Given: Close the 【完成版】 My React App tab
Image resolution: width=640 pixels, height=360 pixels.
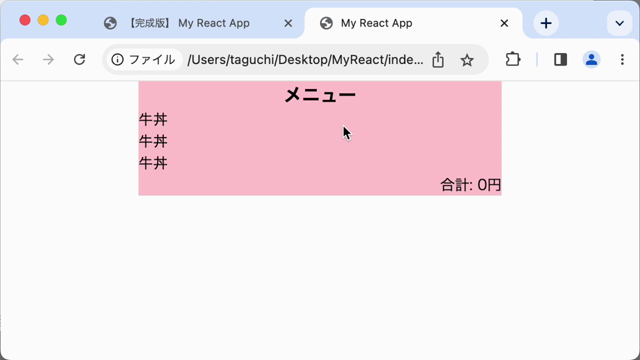Looking at the screenshot, I should click(288, 23).
